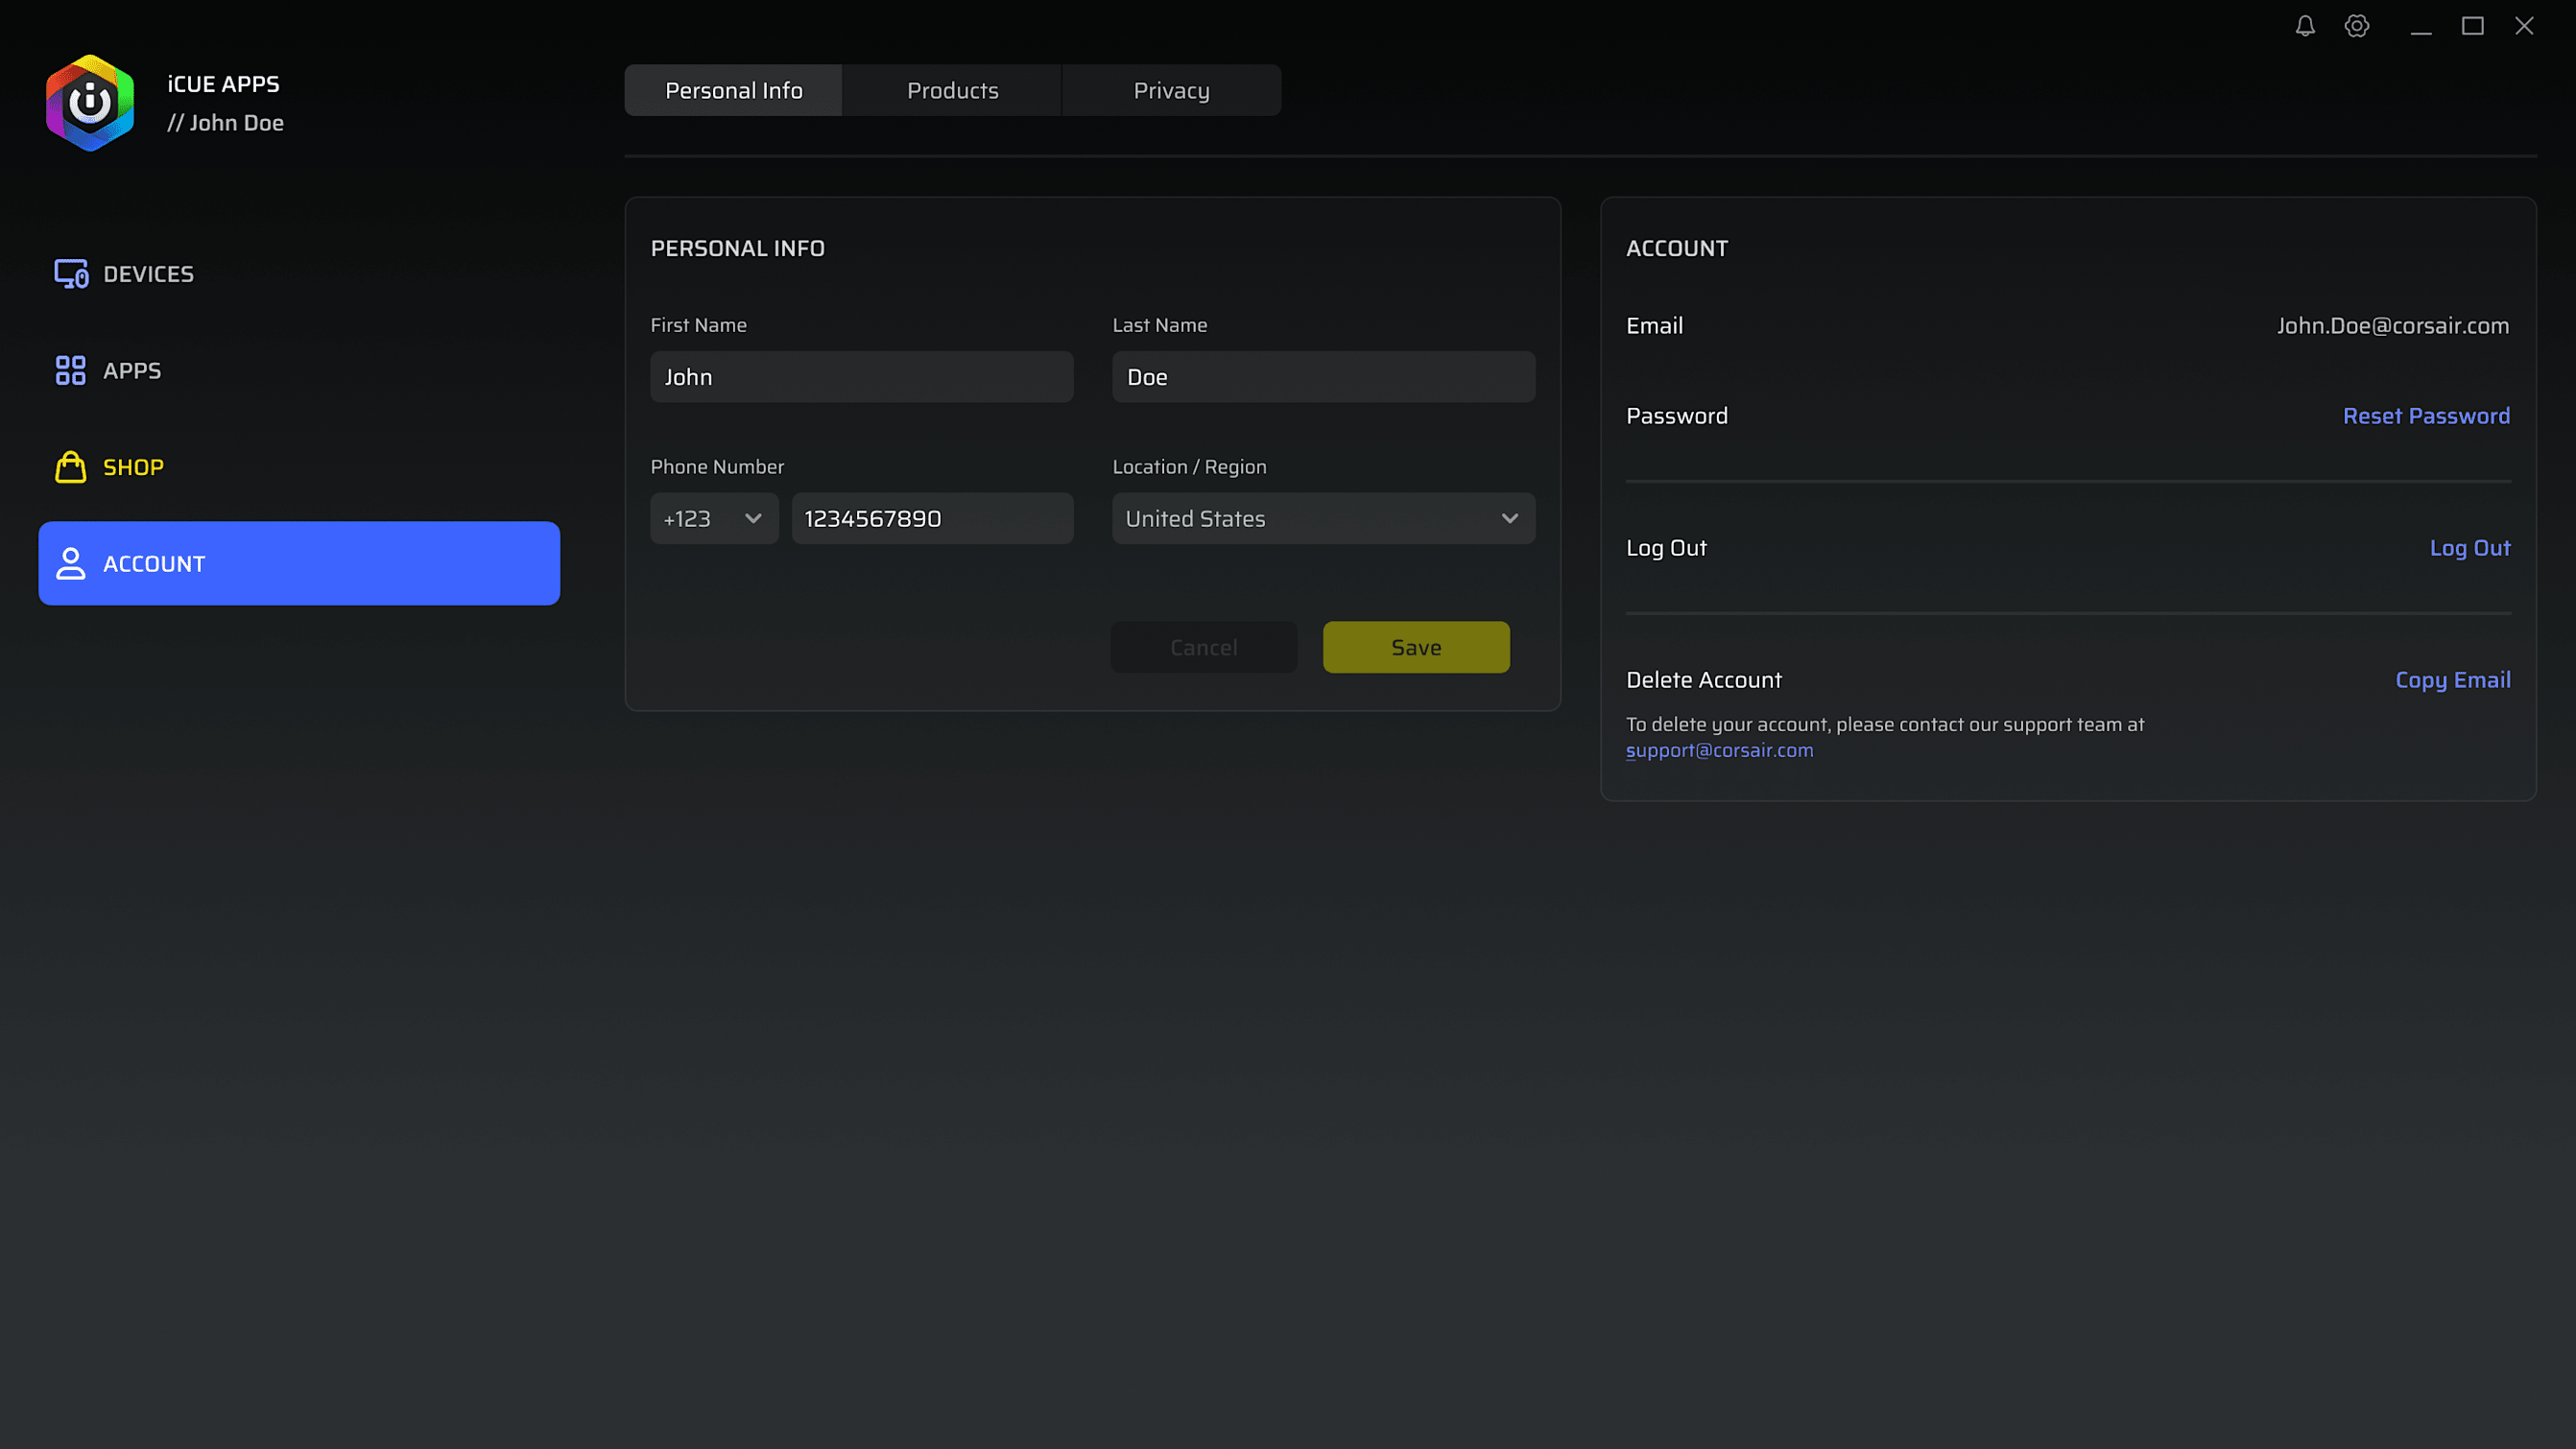Click the iCUE hexagon logo
The image size is (2576, 1449).
point(90,103)
